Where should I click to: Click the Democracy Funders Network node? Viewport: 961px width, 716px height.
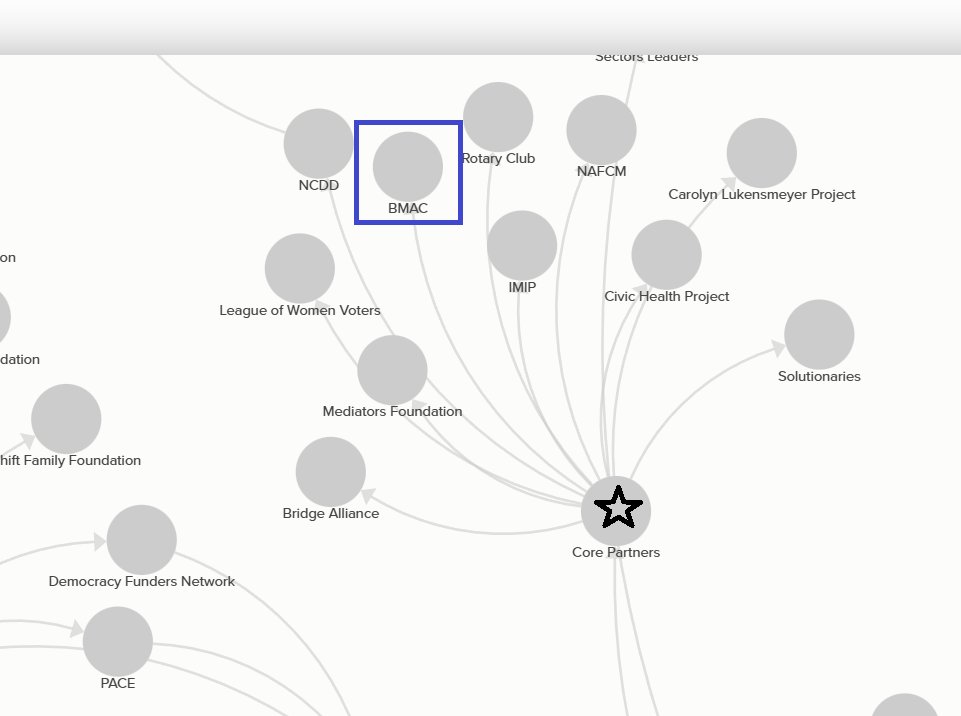[142, 539]
